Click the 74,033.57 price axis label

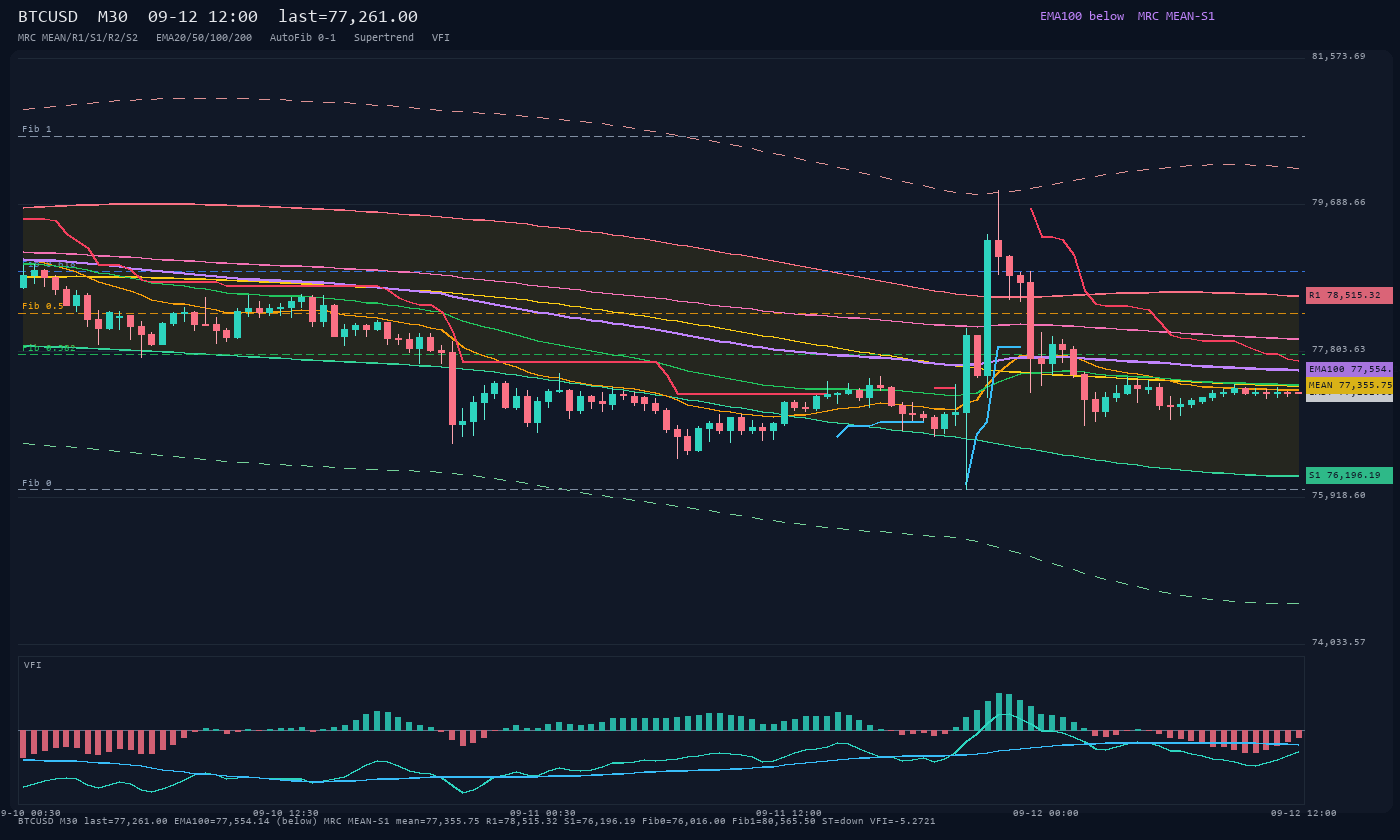point(1338,642)
